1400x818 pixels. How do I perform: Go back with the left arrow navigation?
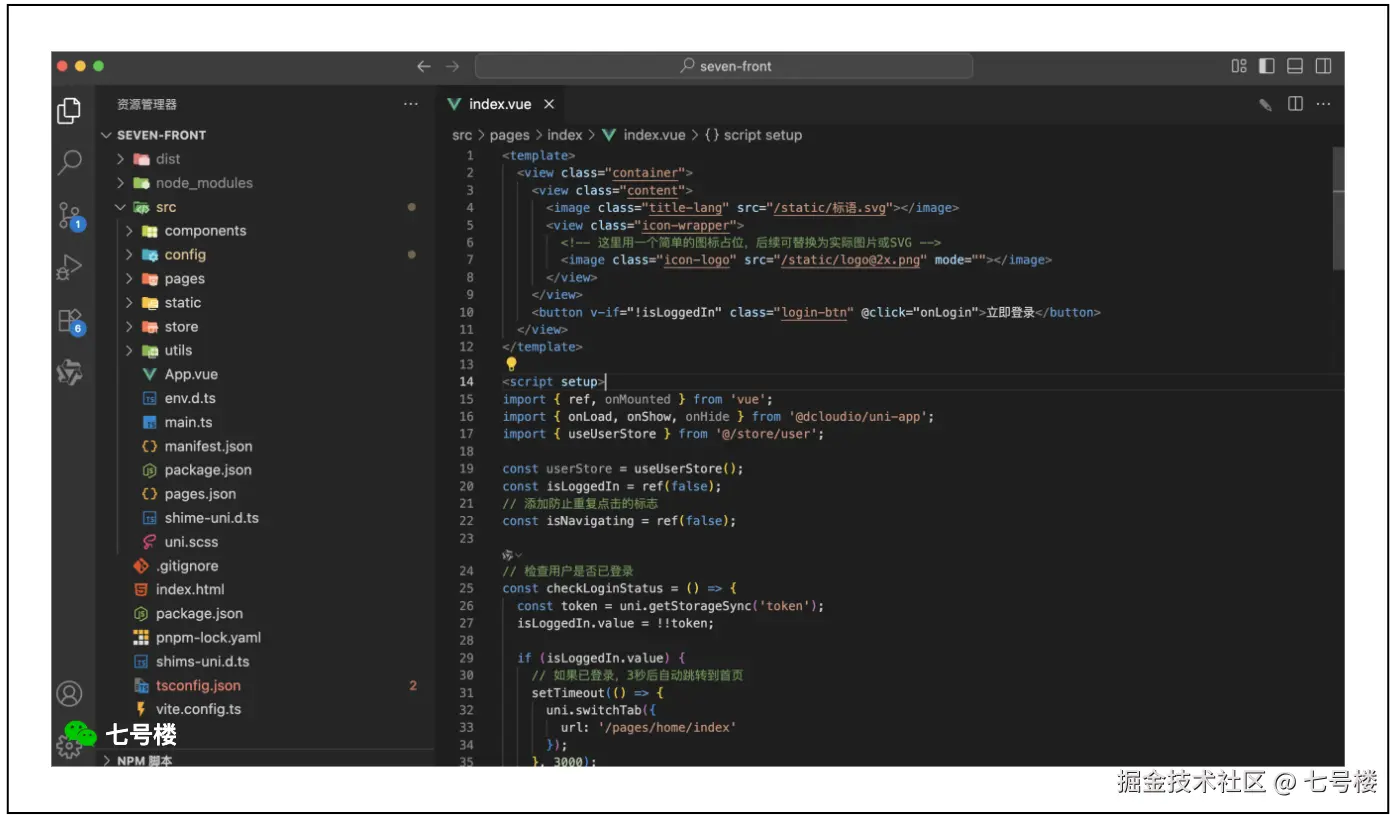click(424, 66)
